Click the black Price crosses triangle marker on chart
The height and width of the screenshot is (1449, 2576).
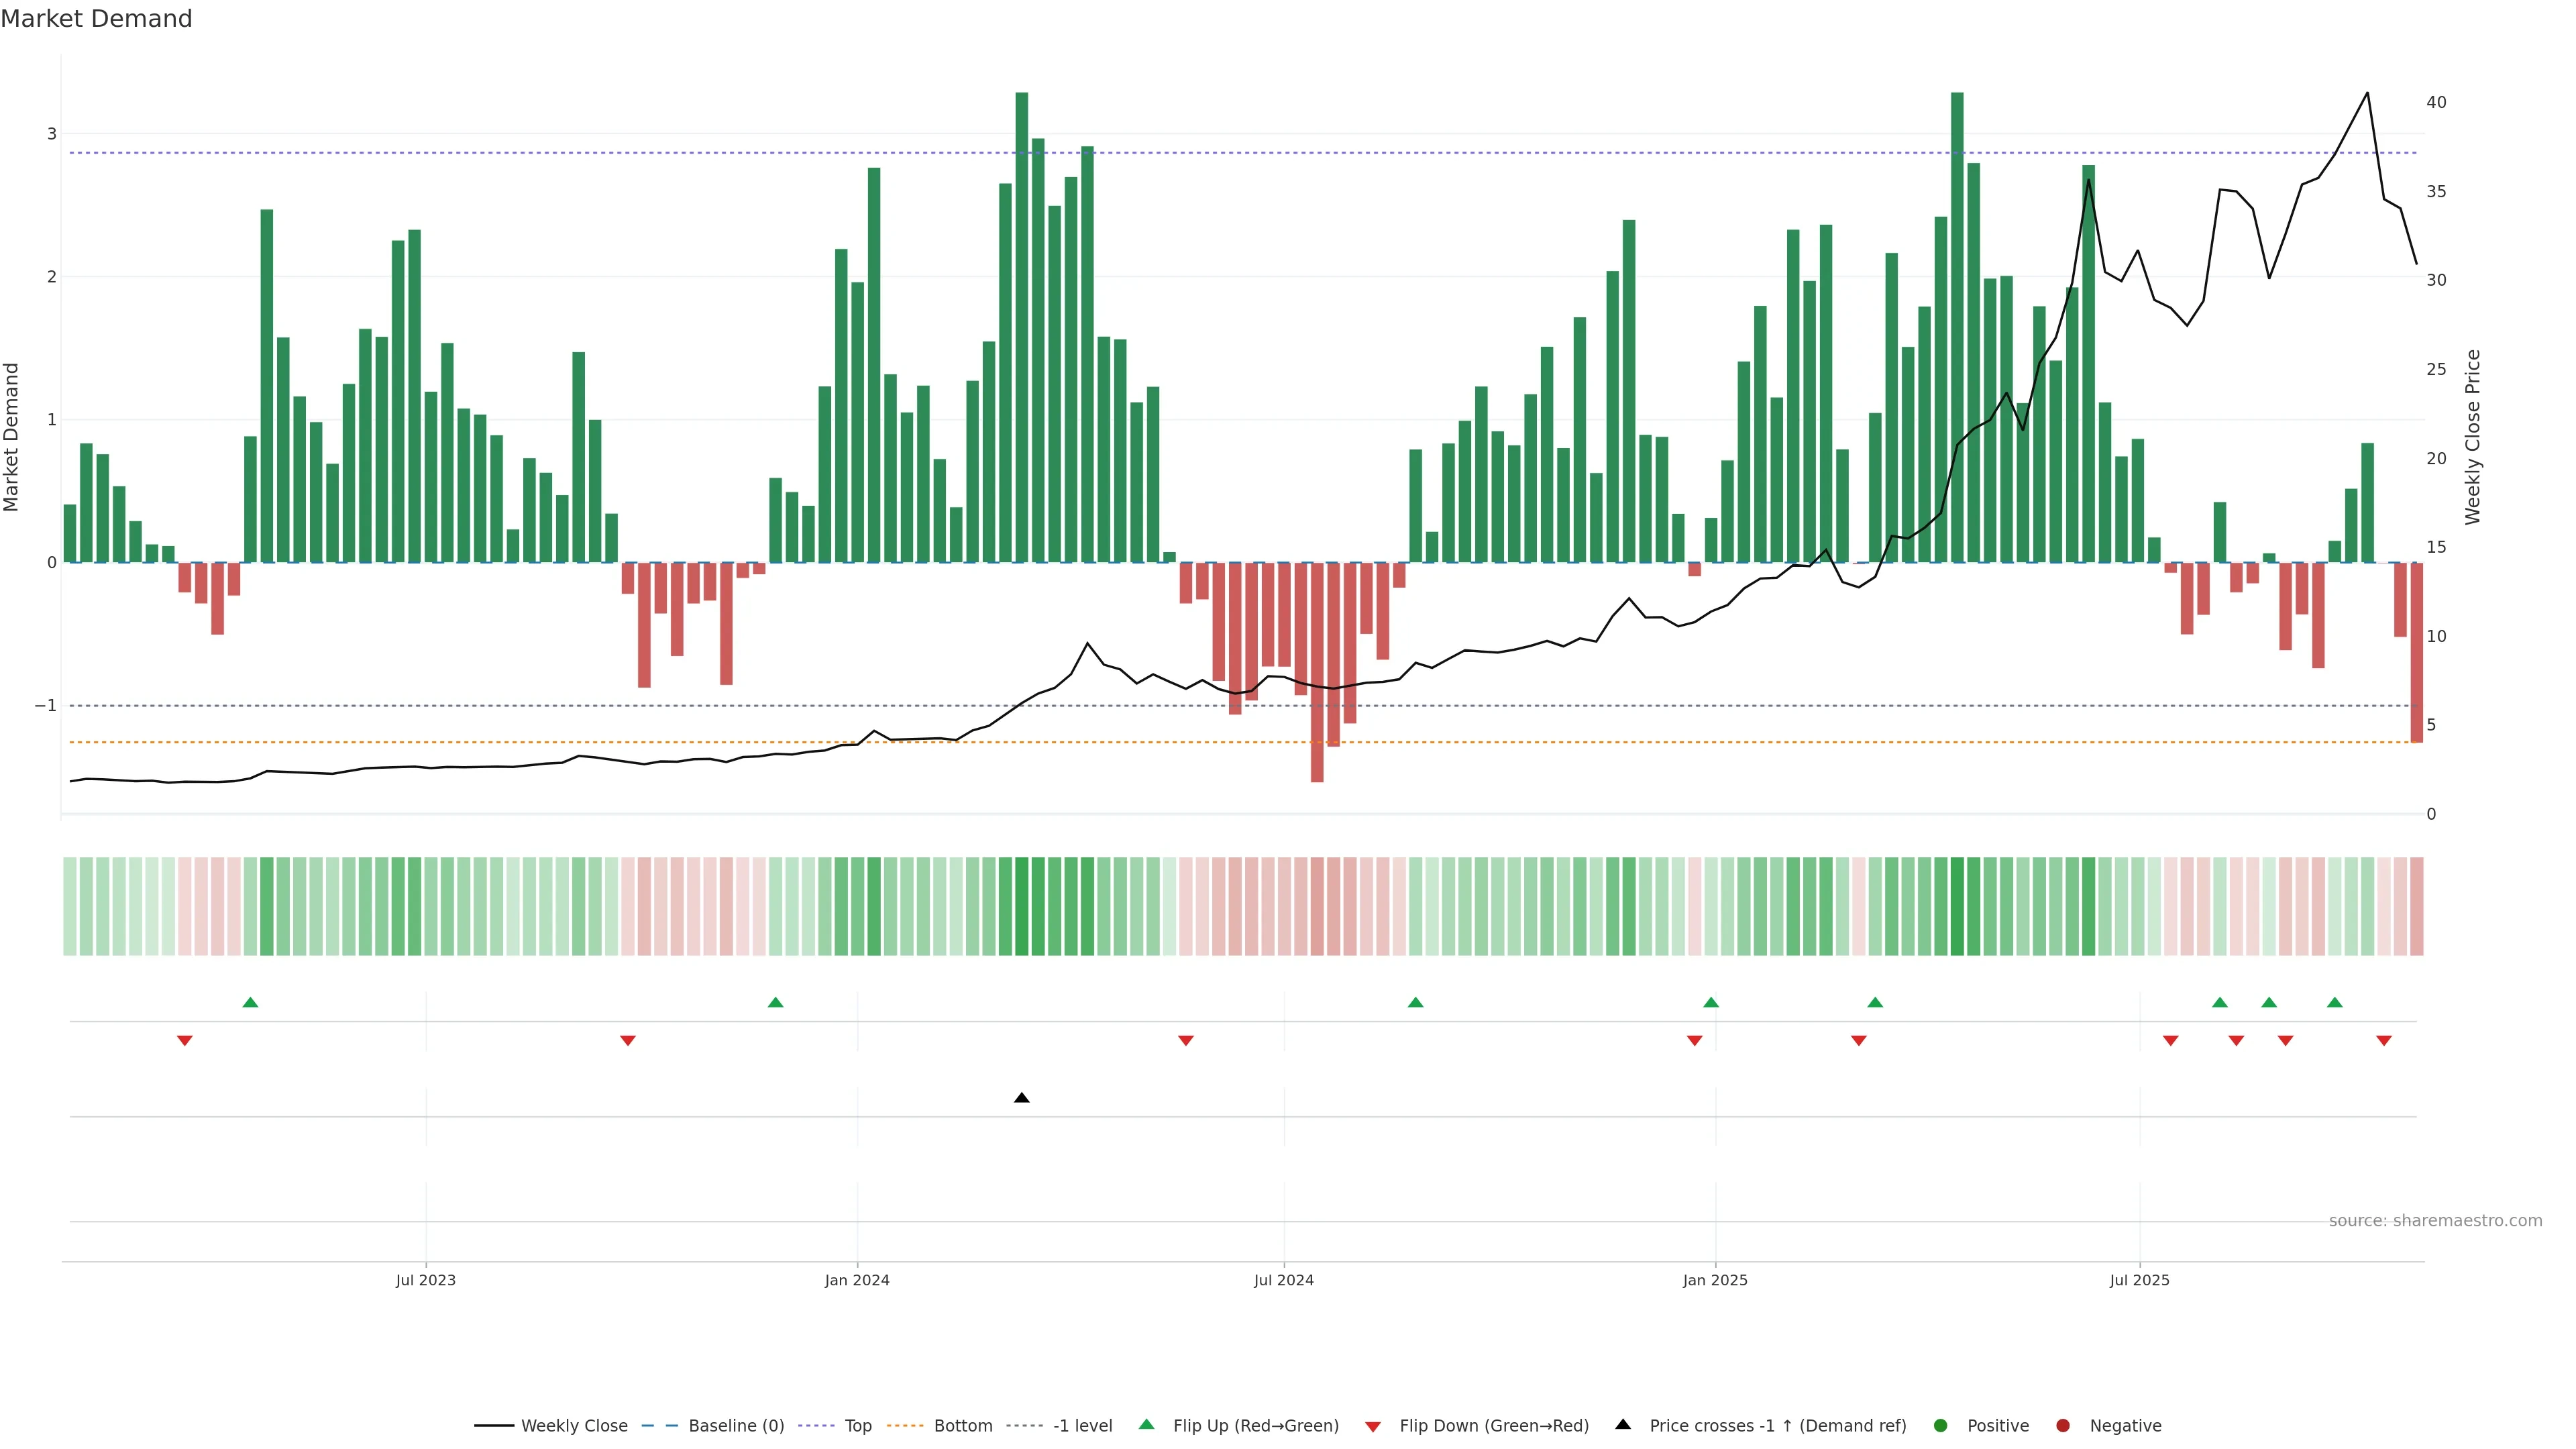1021,1098
